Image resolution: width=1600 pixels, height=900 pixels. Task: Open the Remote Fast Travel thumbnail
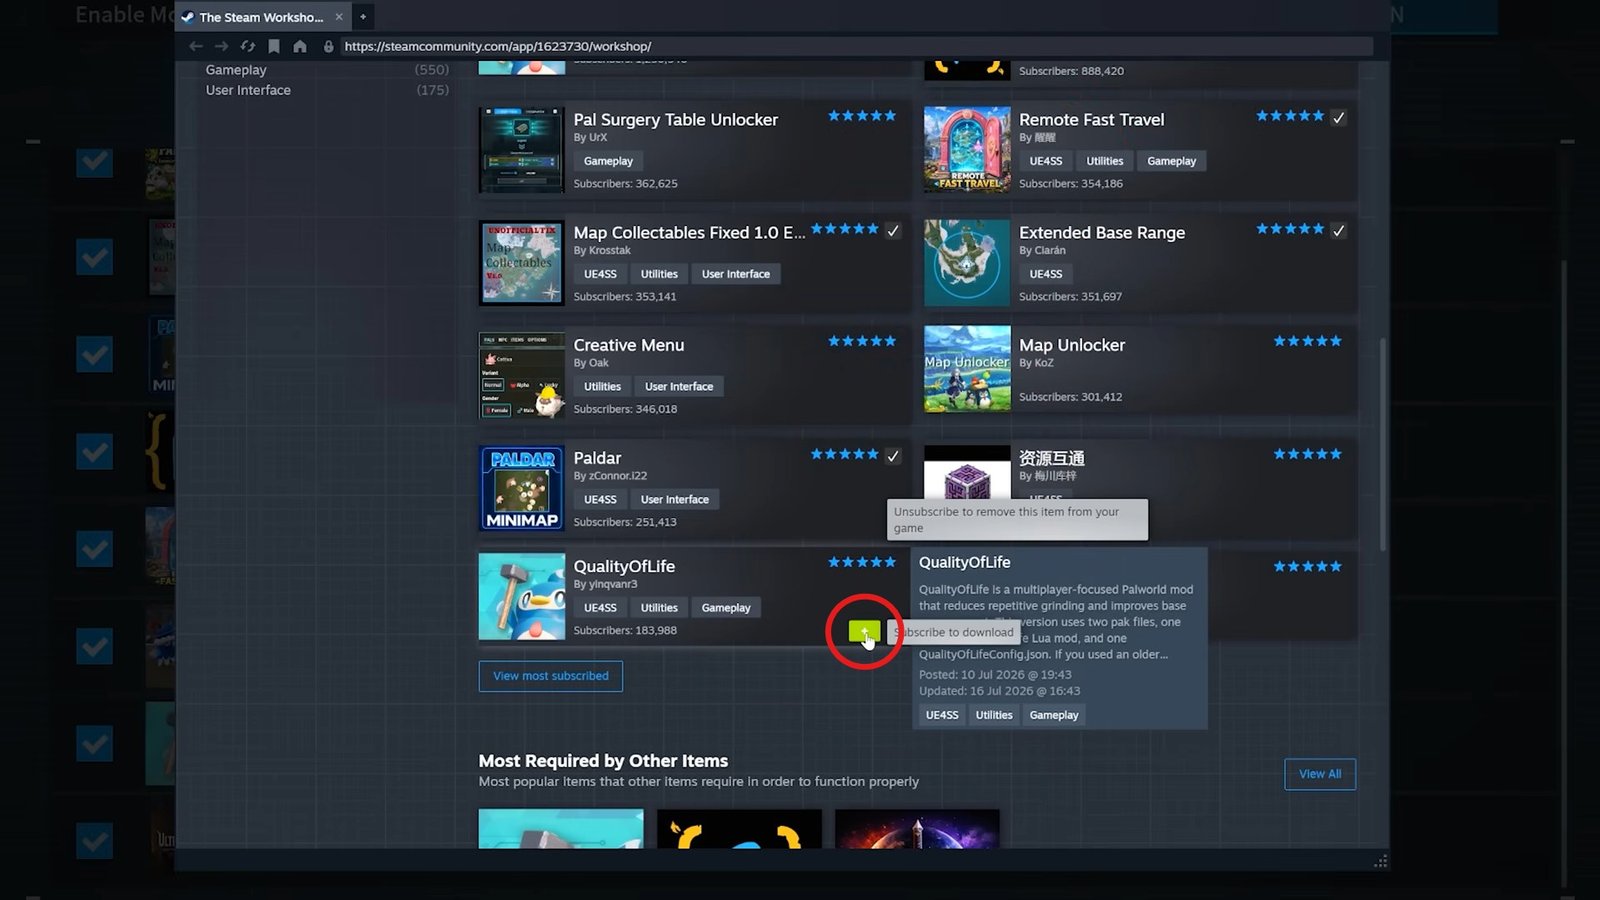coord(967,150)
